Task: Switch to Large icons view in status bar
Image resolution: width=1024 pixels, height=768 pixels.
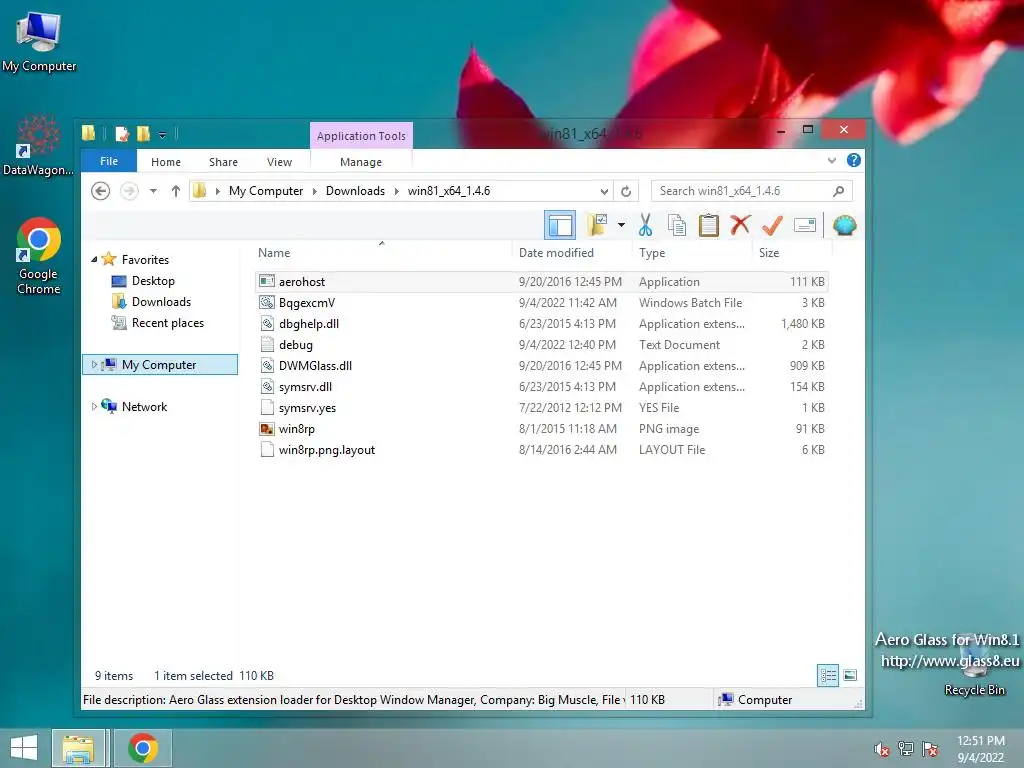Action: tap(850, 675)
